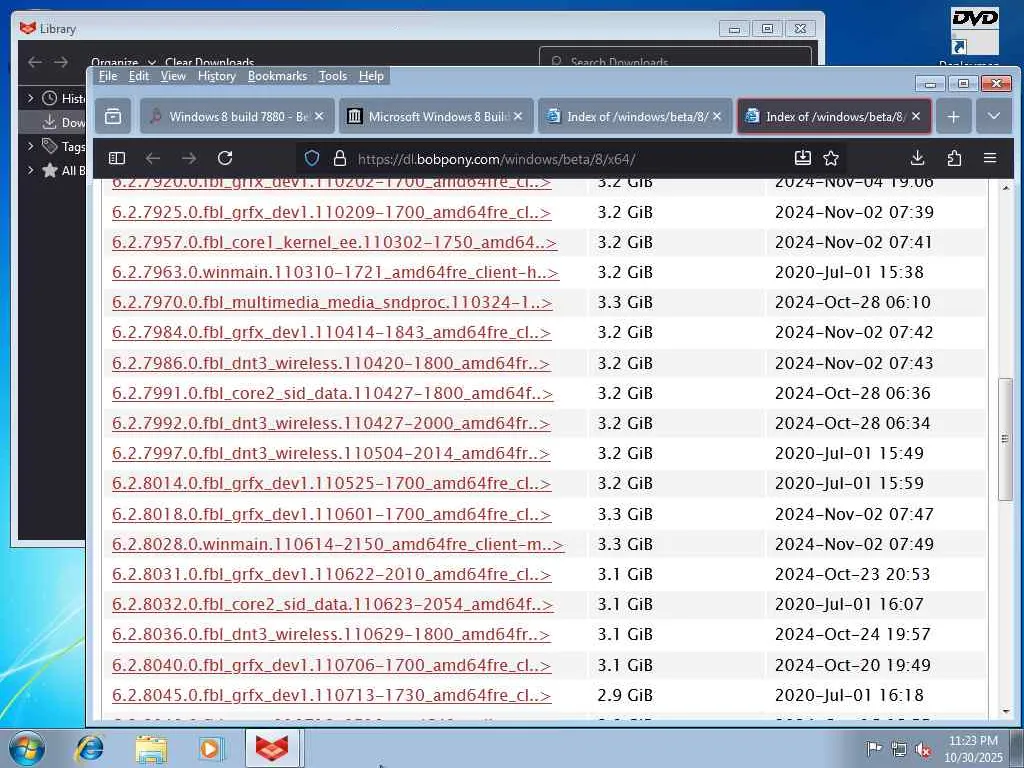
Task: Save page to Pocket icon in address bar
Action: click(803, 157)
